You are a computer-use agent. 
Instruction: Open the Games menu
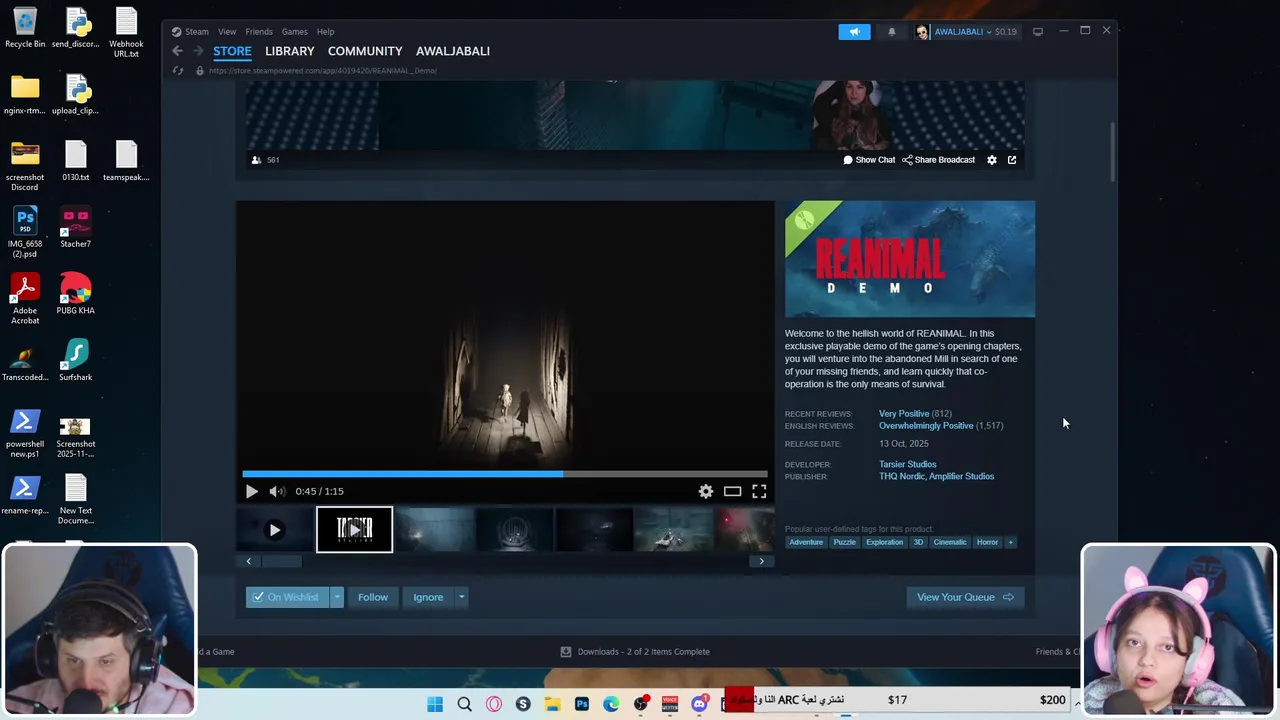click(294, 31)
